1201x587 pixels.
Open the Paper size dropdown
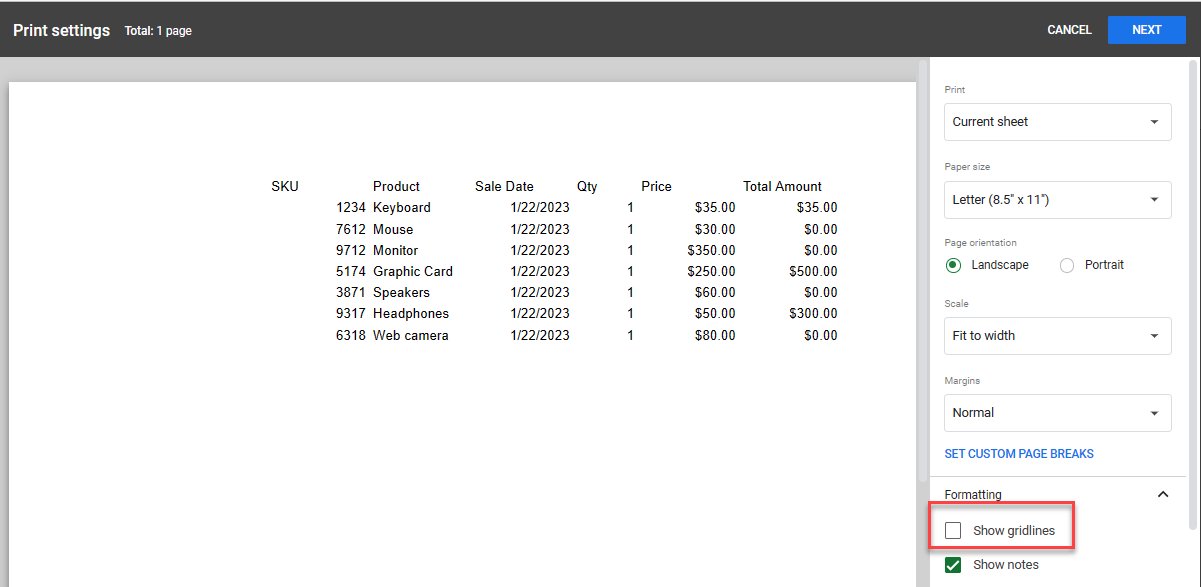(1057, 199)
